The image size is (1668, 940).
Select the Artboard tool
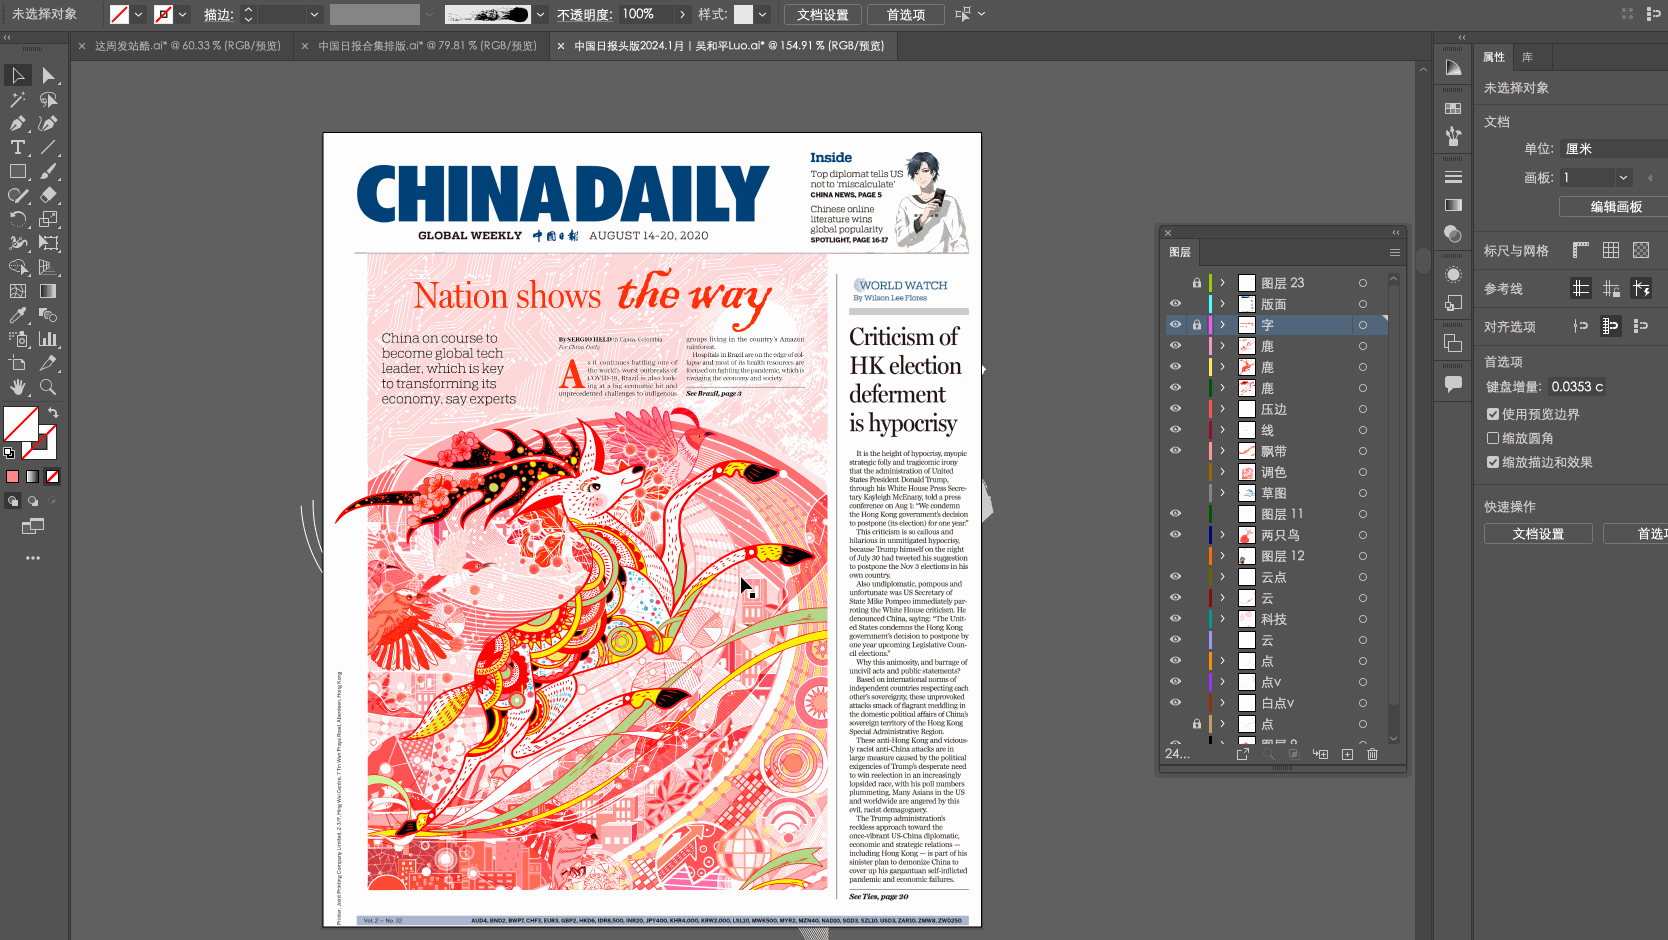(18, 363)
